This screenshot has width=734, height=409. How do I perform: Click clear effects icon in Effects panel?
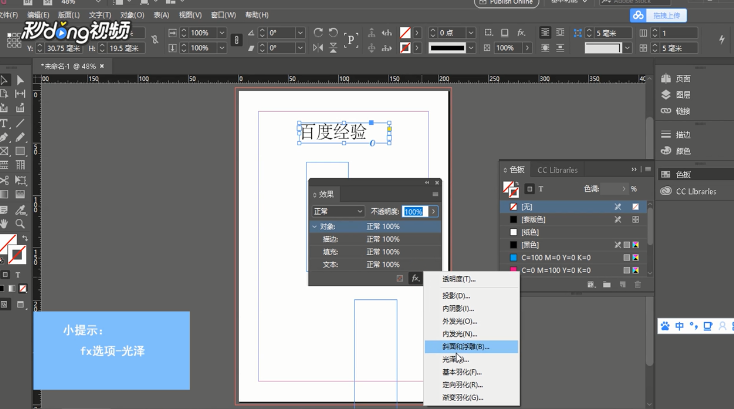tap(400, 278)
